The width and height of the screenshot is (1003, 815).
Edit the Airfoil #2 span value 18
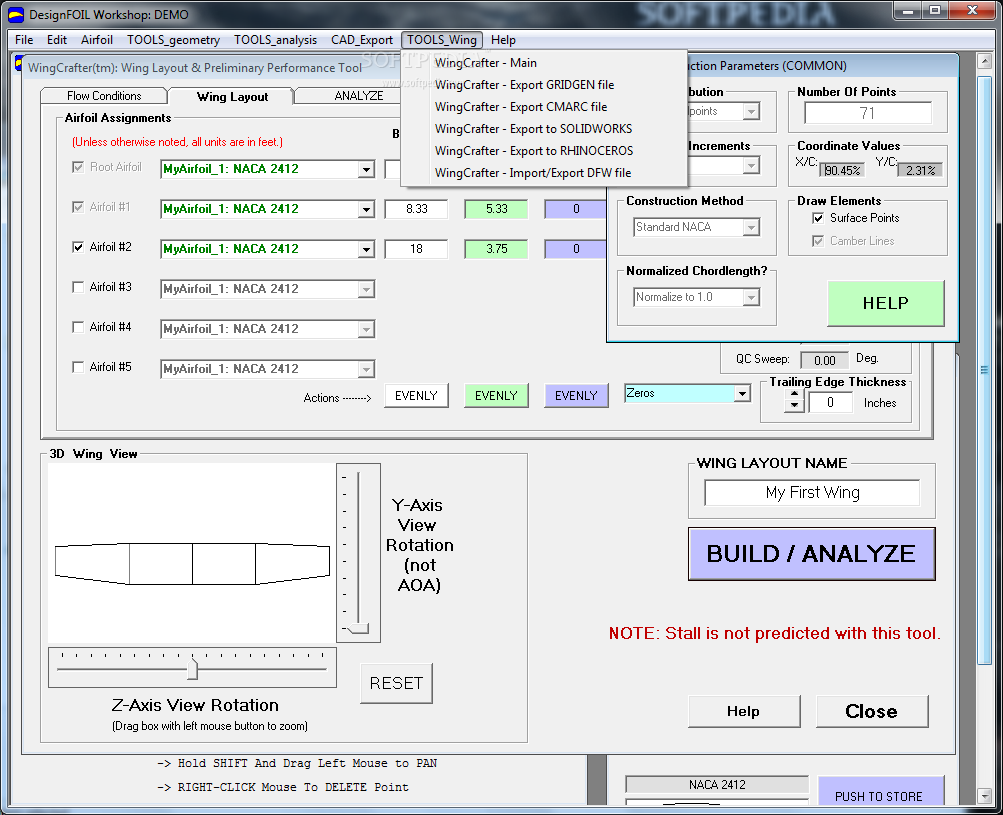click(416, 249)
